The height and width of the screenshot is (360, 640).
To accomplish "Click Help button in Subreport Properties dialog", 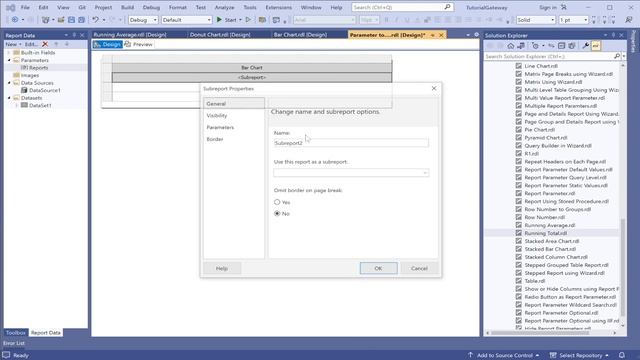I will 222,268.
